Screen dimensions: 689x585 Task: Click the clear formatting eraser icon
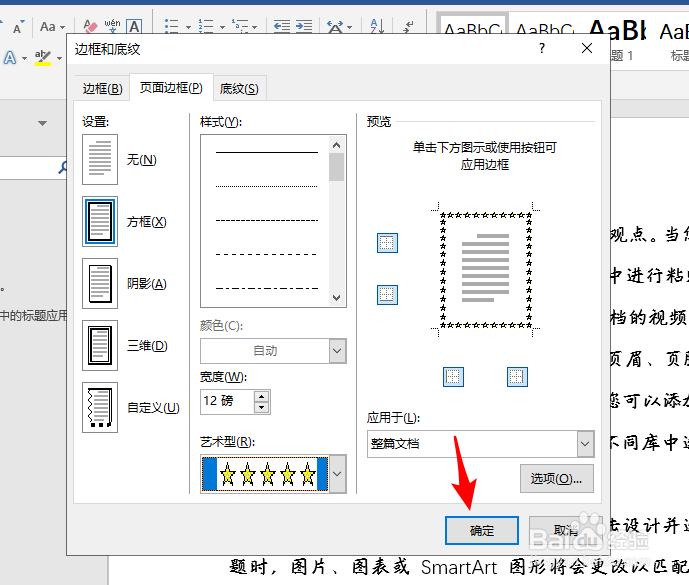[x=90, y=27]
